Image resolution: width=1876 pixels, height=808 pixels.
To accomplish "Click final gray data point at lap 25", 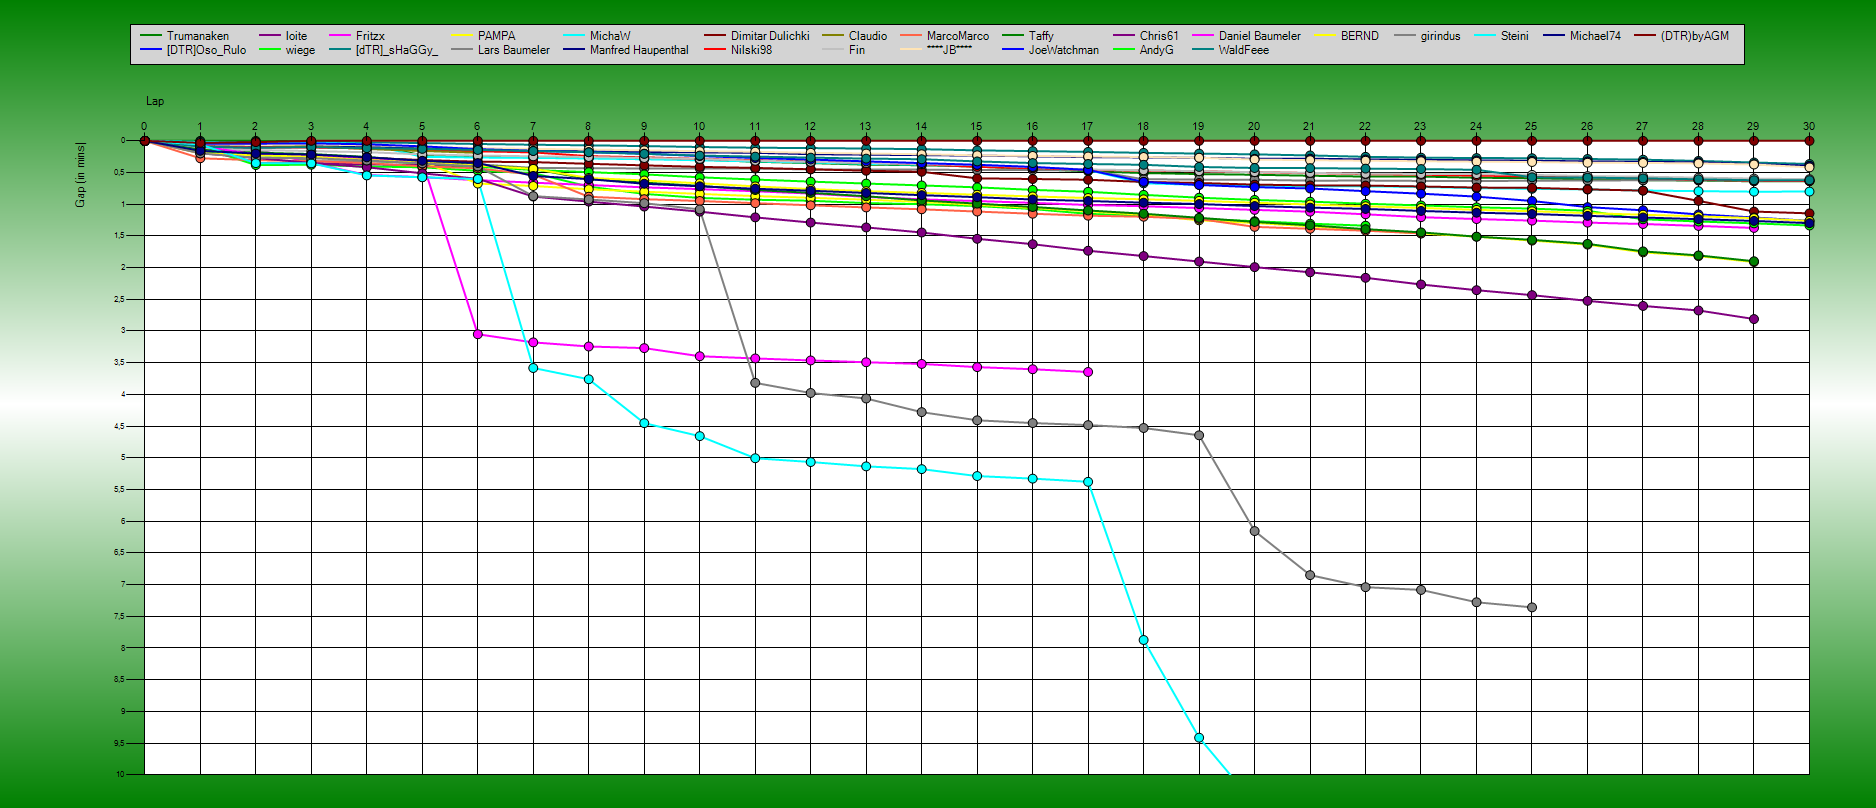I will click(x=1532, y=607).
